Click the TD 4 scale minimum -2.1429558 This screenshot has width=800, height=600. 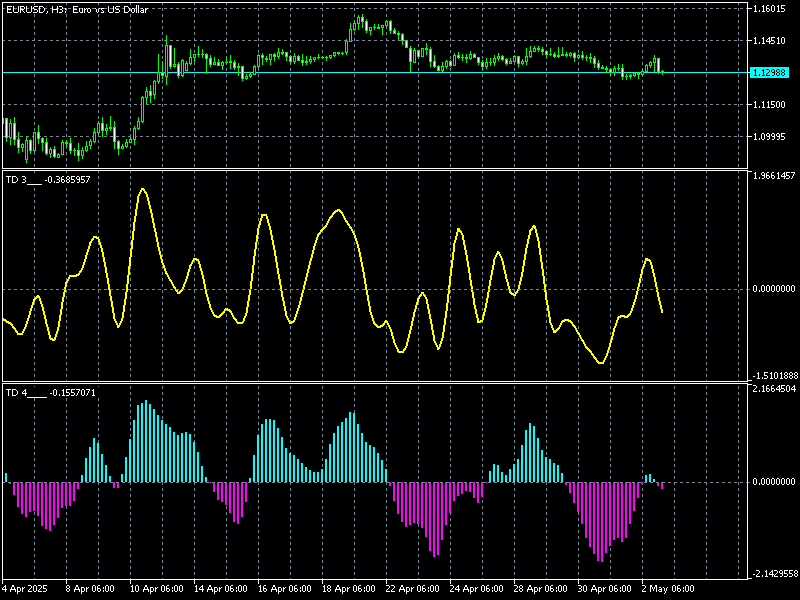tap(774, 573)
